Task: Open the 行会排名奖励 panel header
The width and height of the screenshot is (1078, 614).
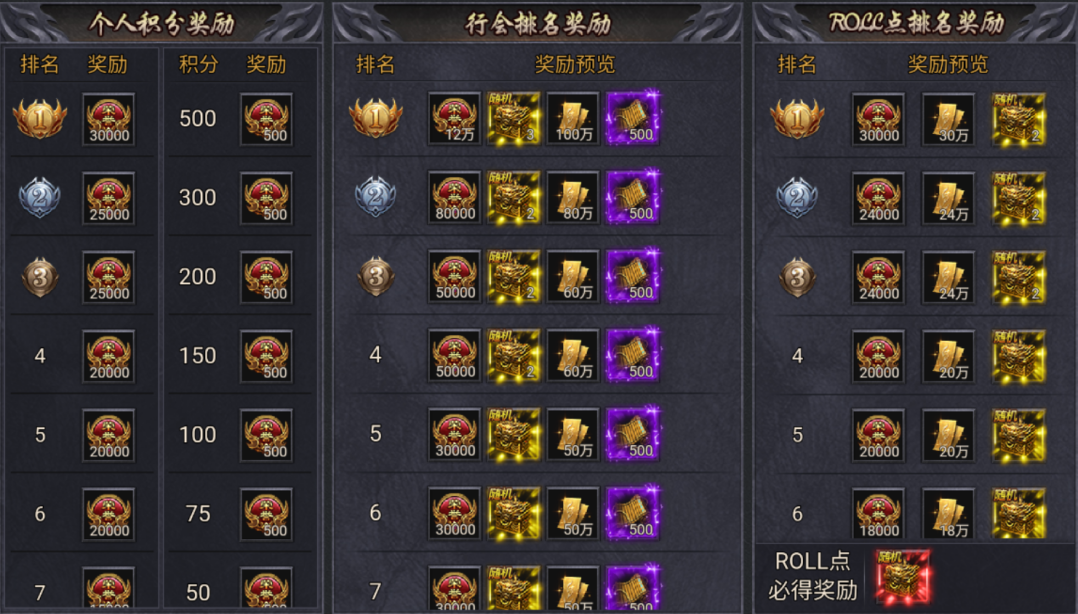Action: (538, 23)
